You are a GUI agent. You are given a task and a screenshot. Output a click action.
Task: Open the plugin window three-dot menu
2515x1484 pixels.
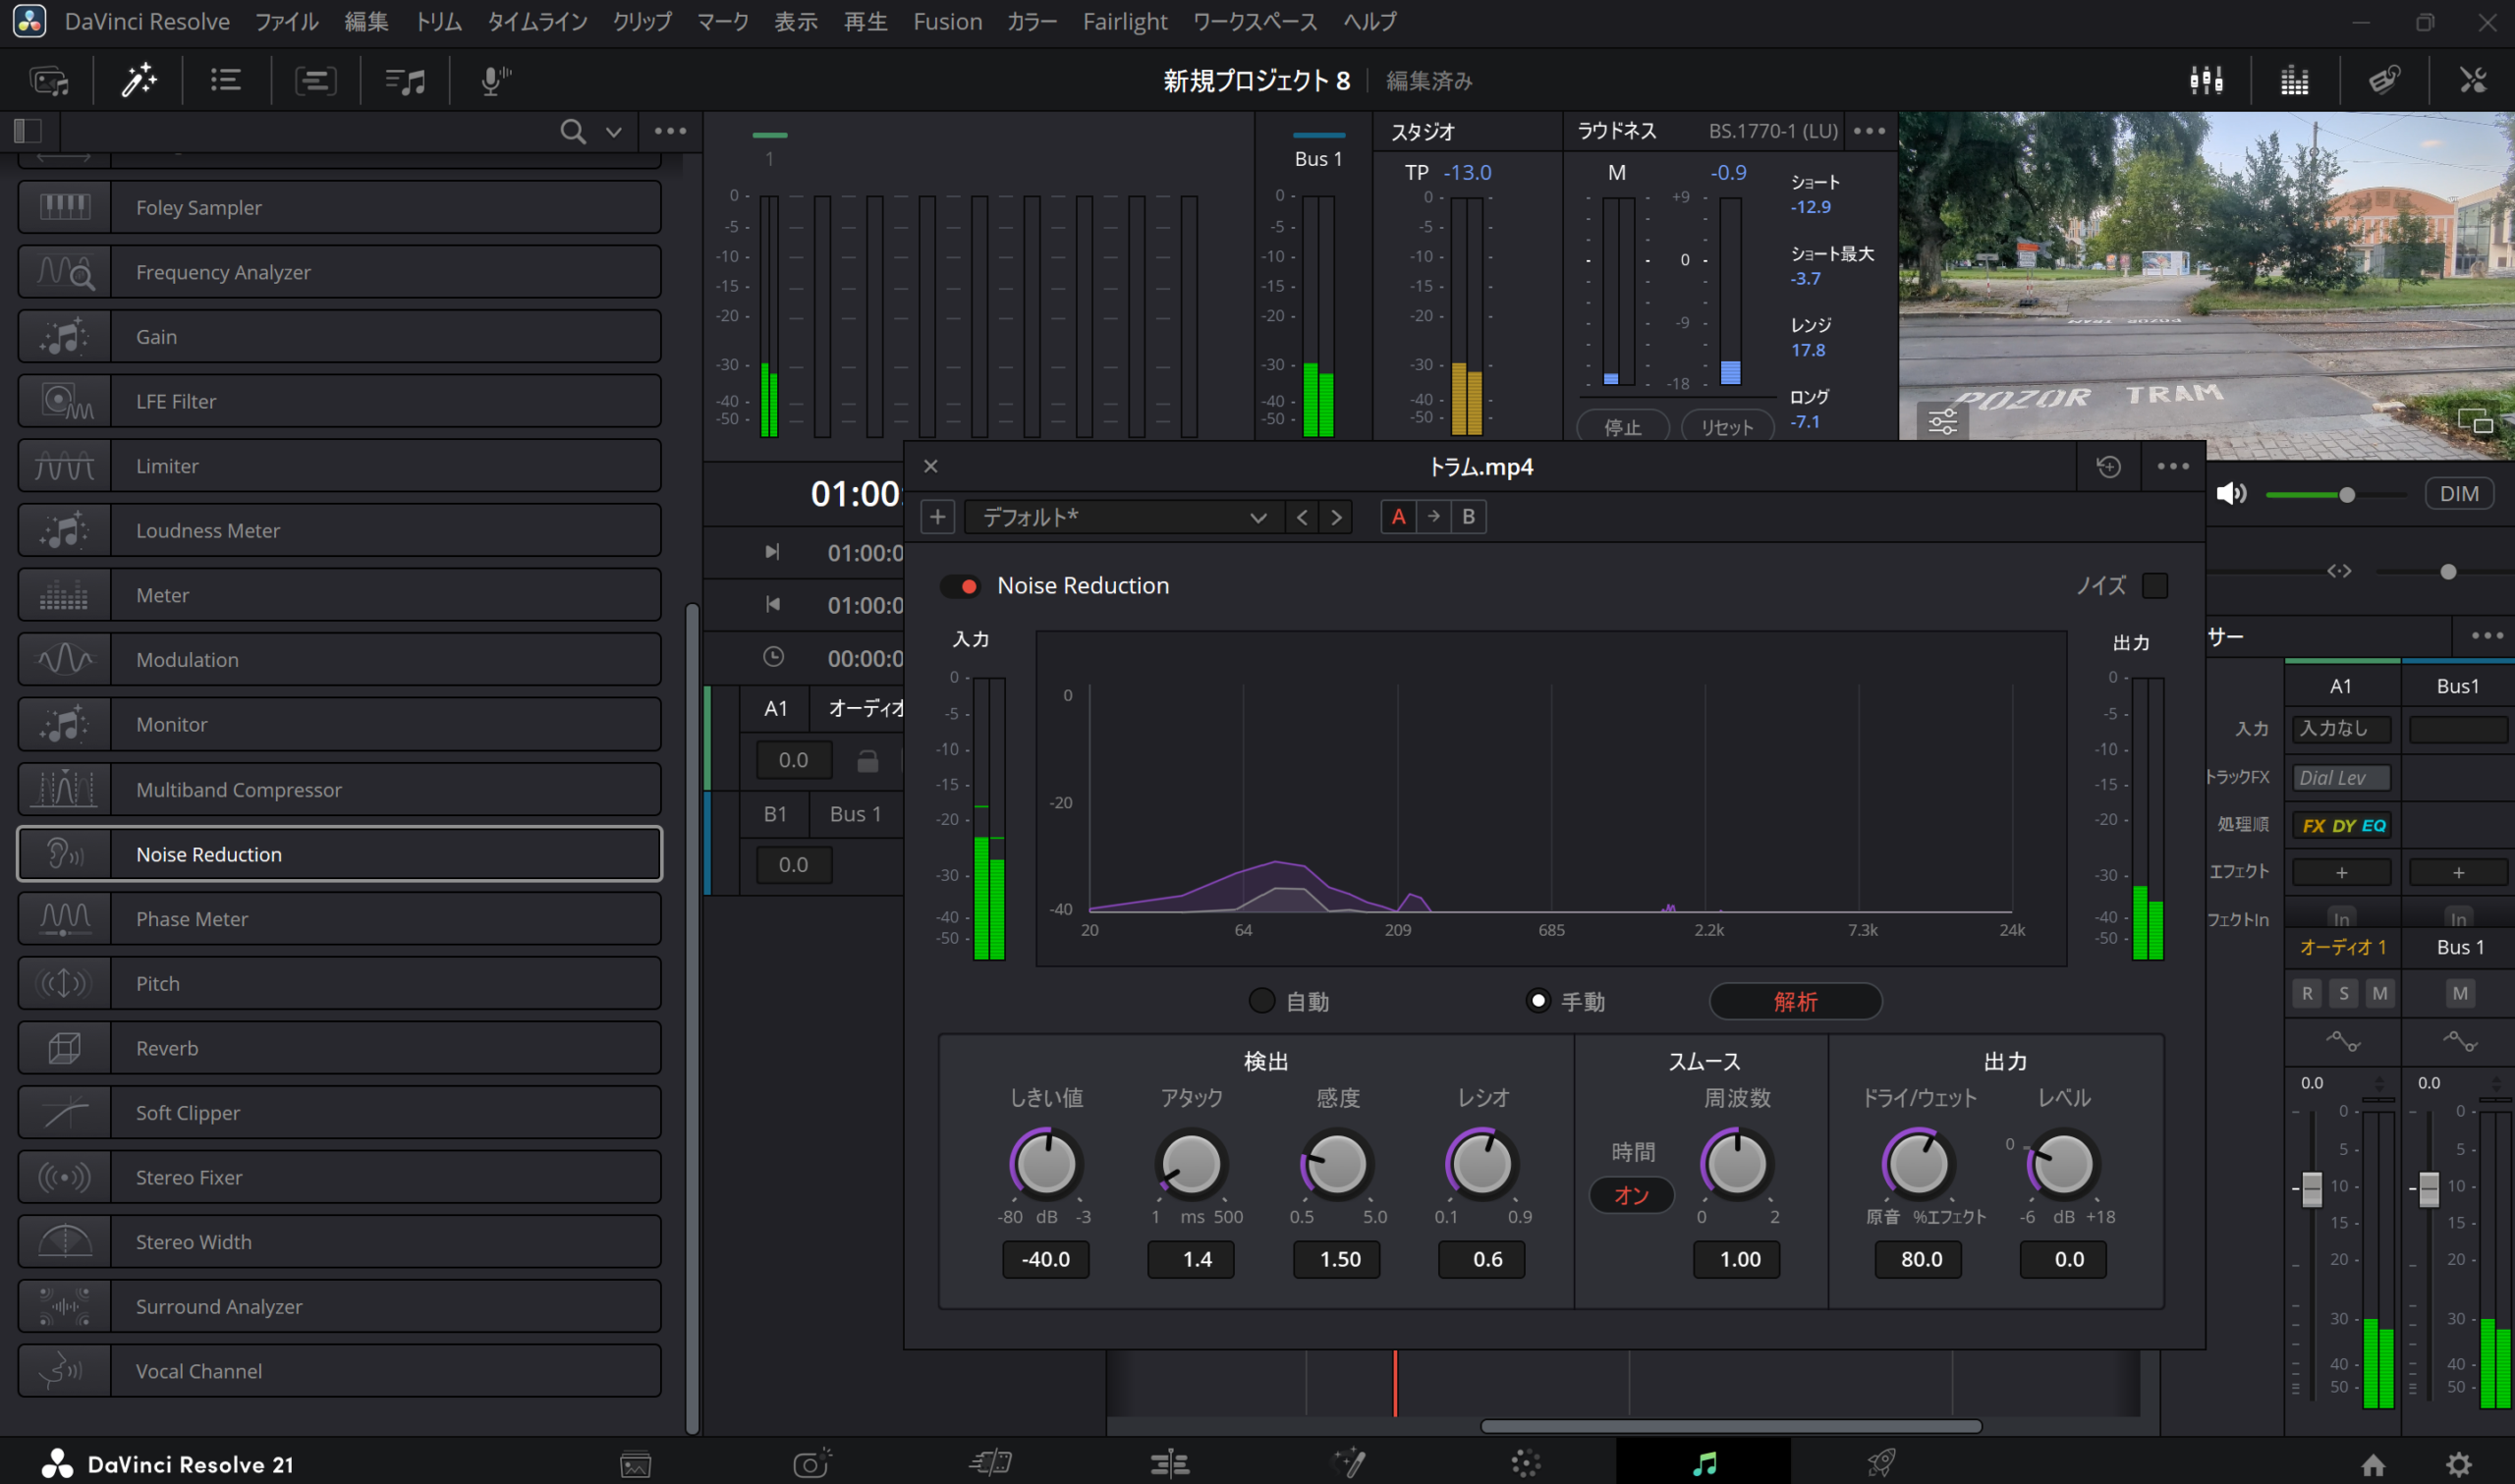pos(2172,466)
